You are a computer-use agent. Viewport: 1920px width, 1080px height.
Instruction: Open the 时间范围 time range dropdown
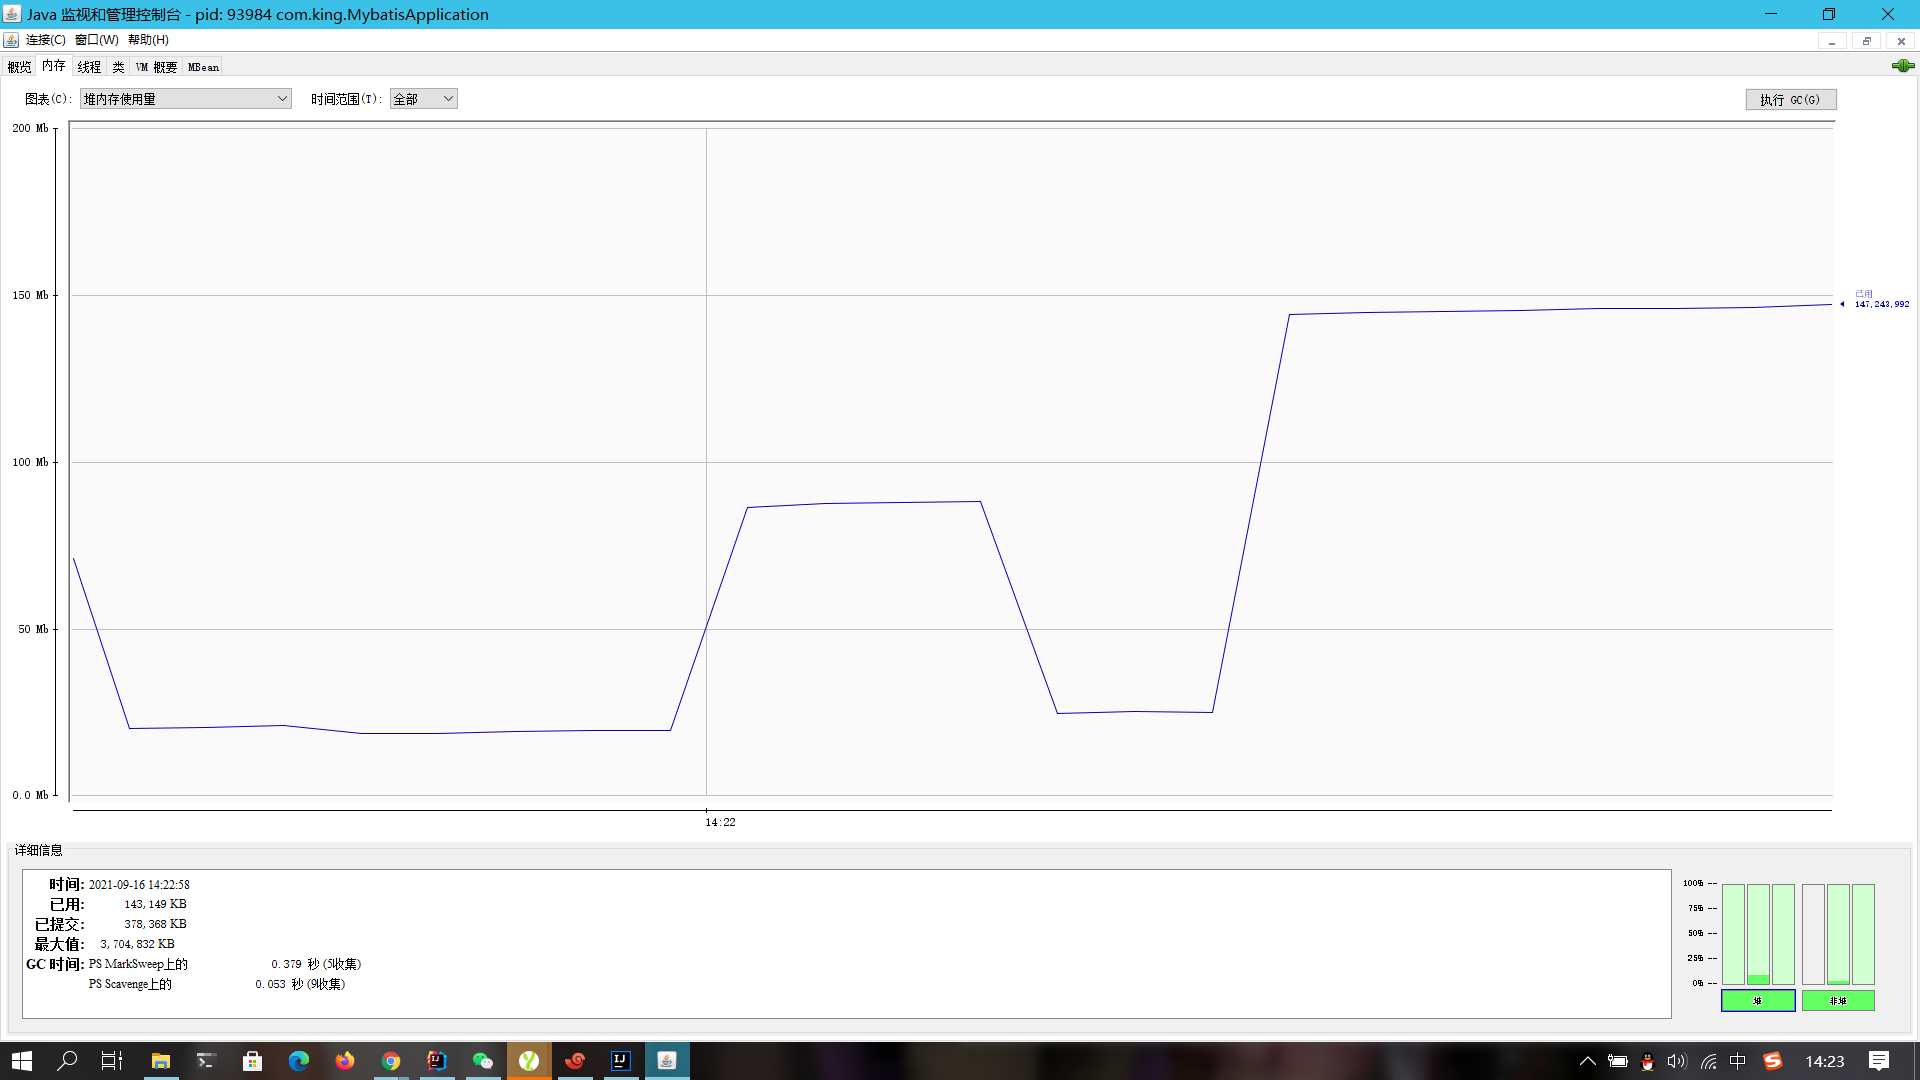423,99
